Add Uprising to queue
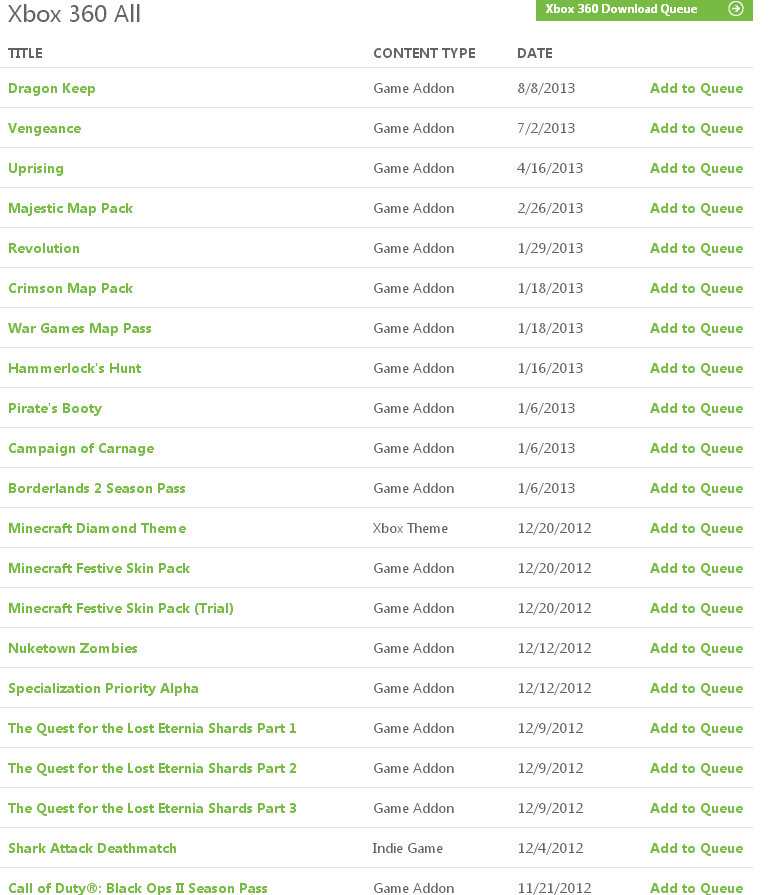 pyautogui.click(x=696, y=168)
